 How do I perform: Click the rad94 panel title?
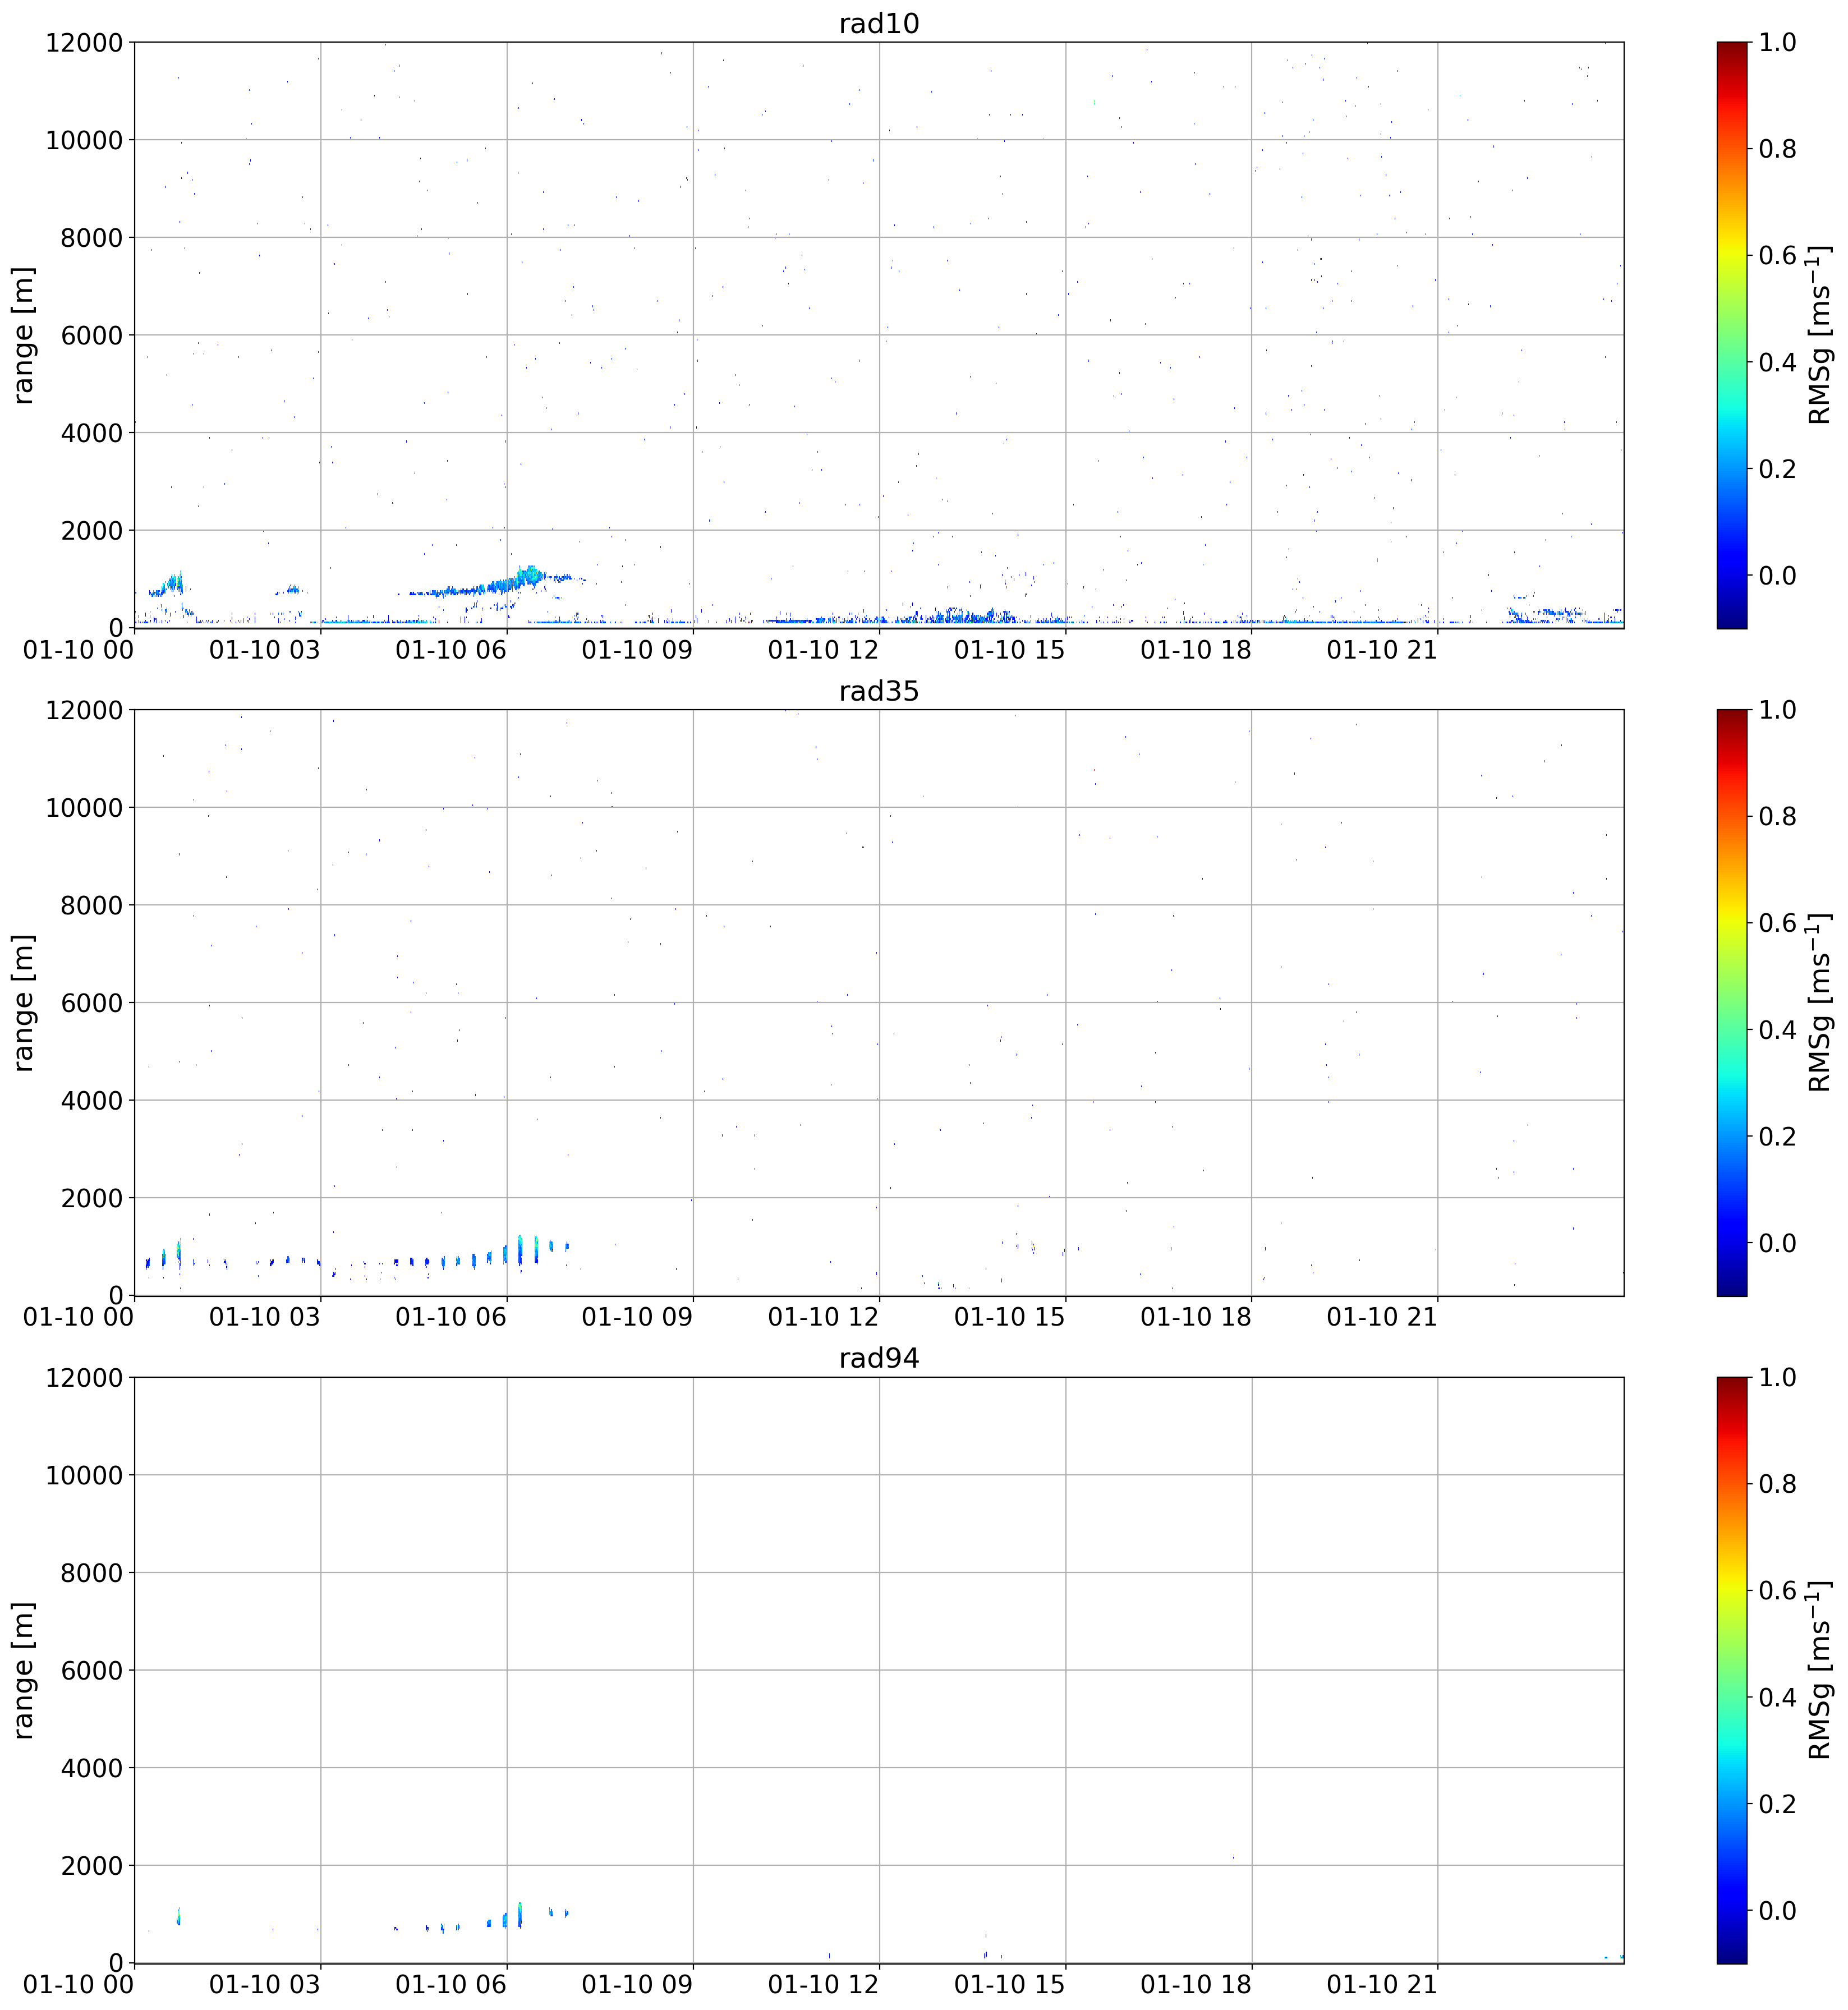(878, 1358)
